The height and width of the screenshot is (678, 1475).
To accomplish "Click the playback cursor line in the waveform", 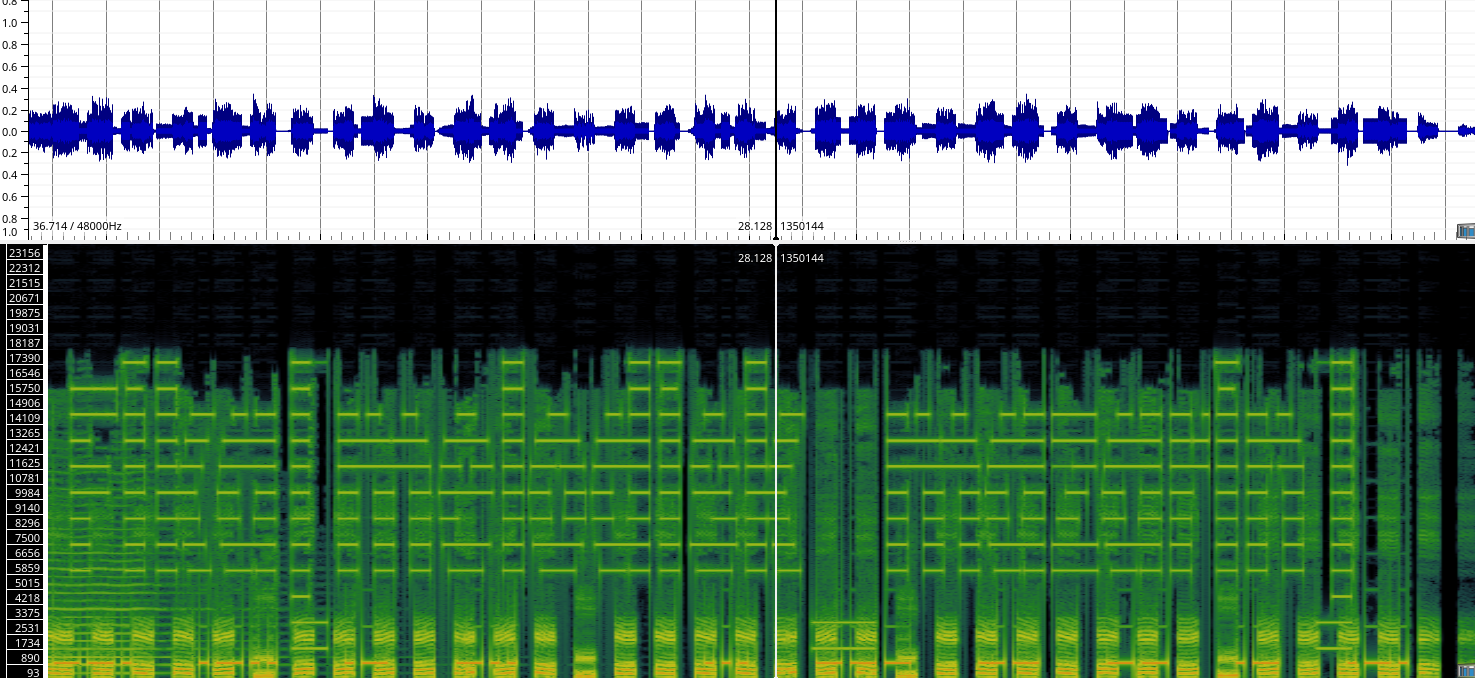I will tap(777, 120).
